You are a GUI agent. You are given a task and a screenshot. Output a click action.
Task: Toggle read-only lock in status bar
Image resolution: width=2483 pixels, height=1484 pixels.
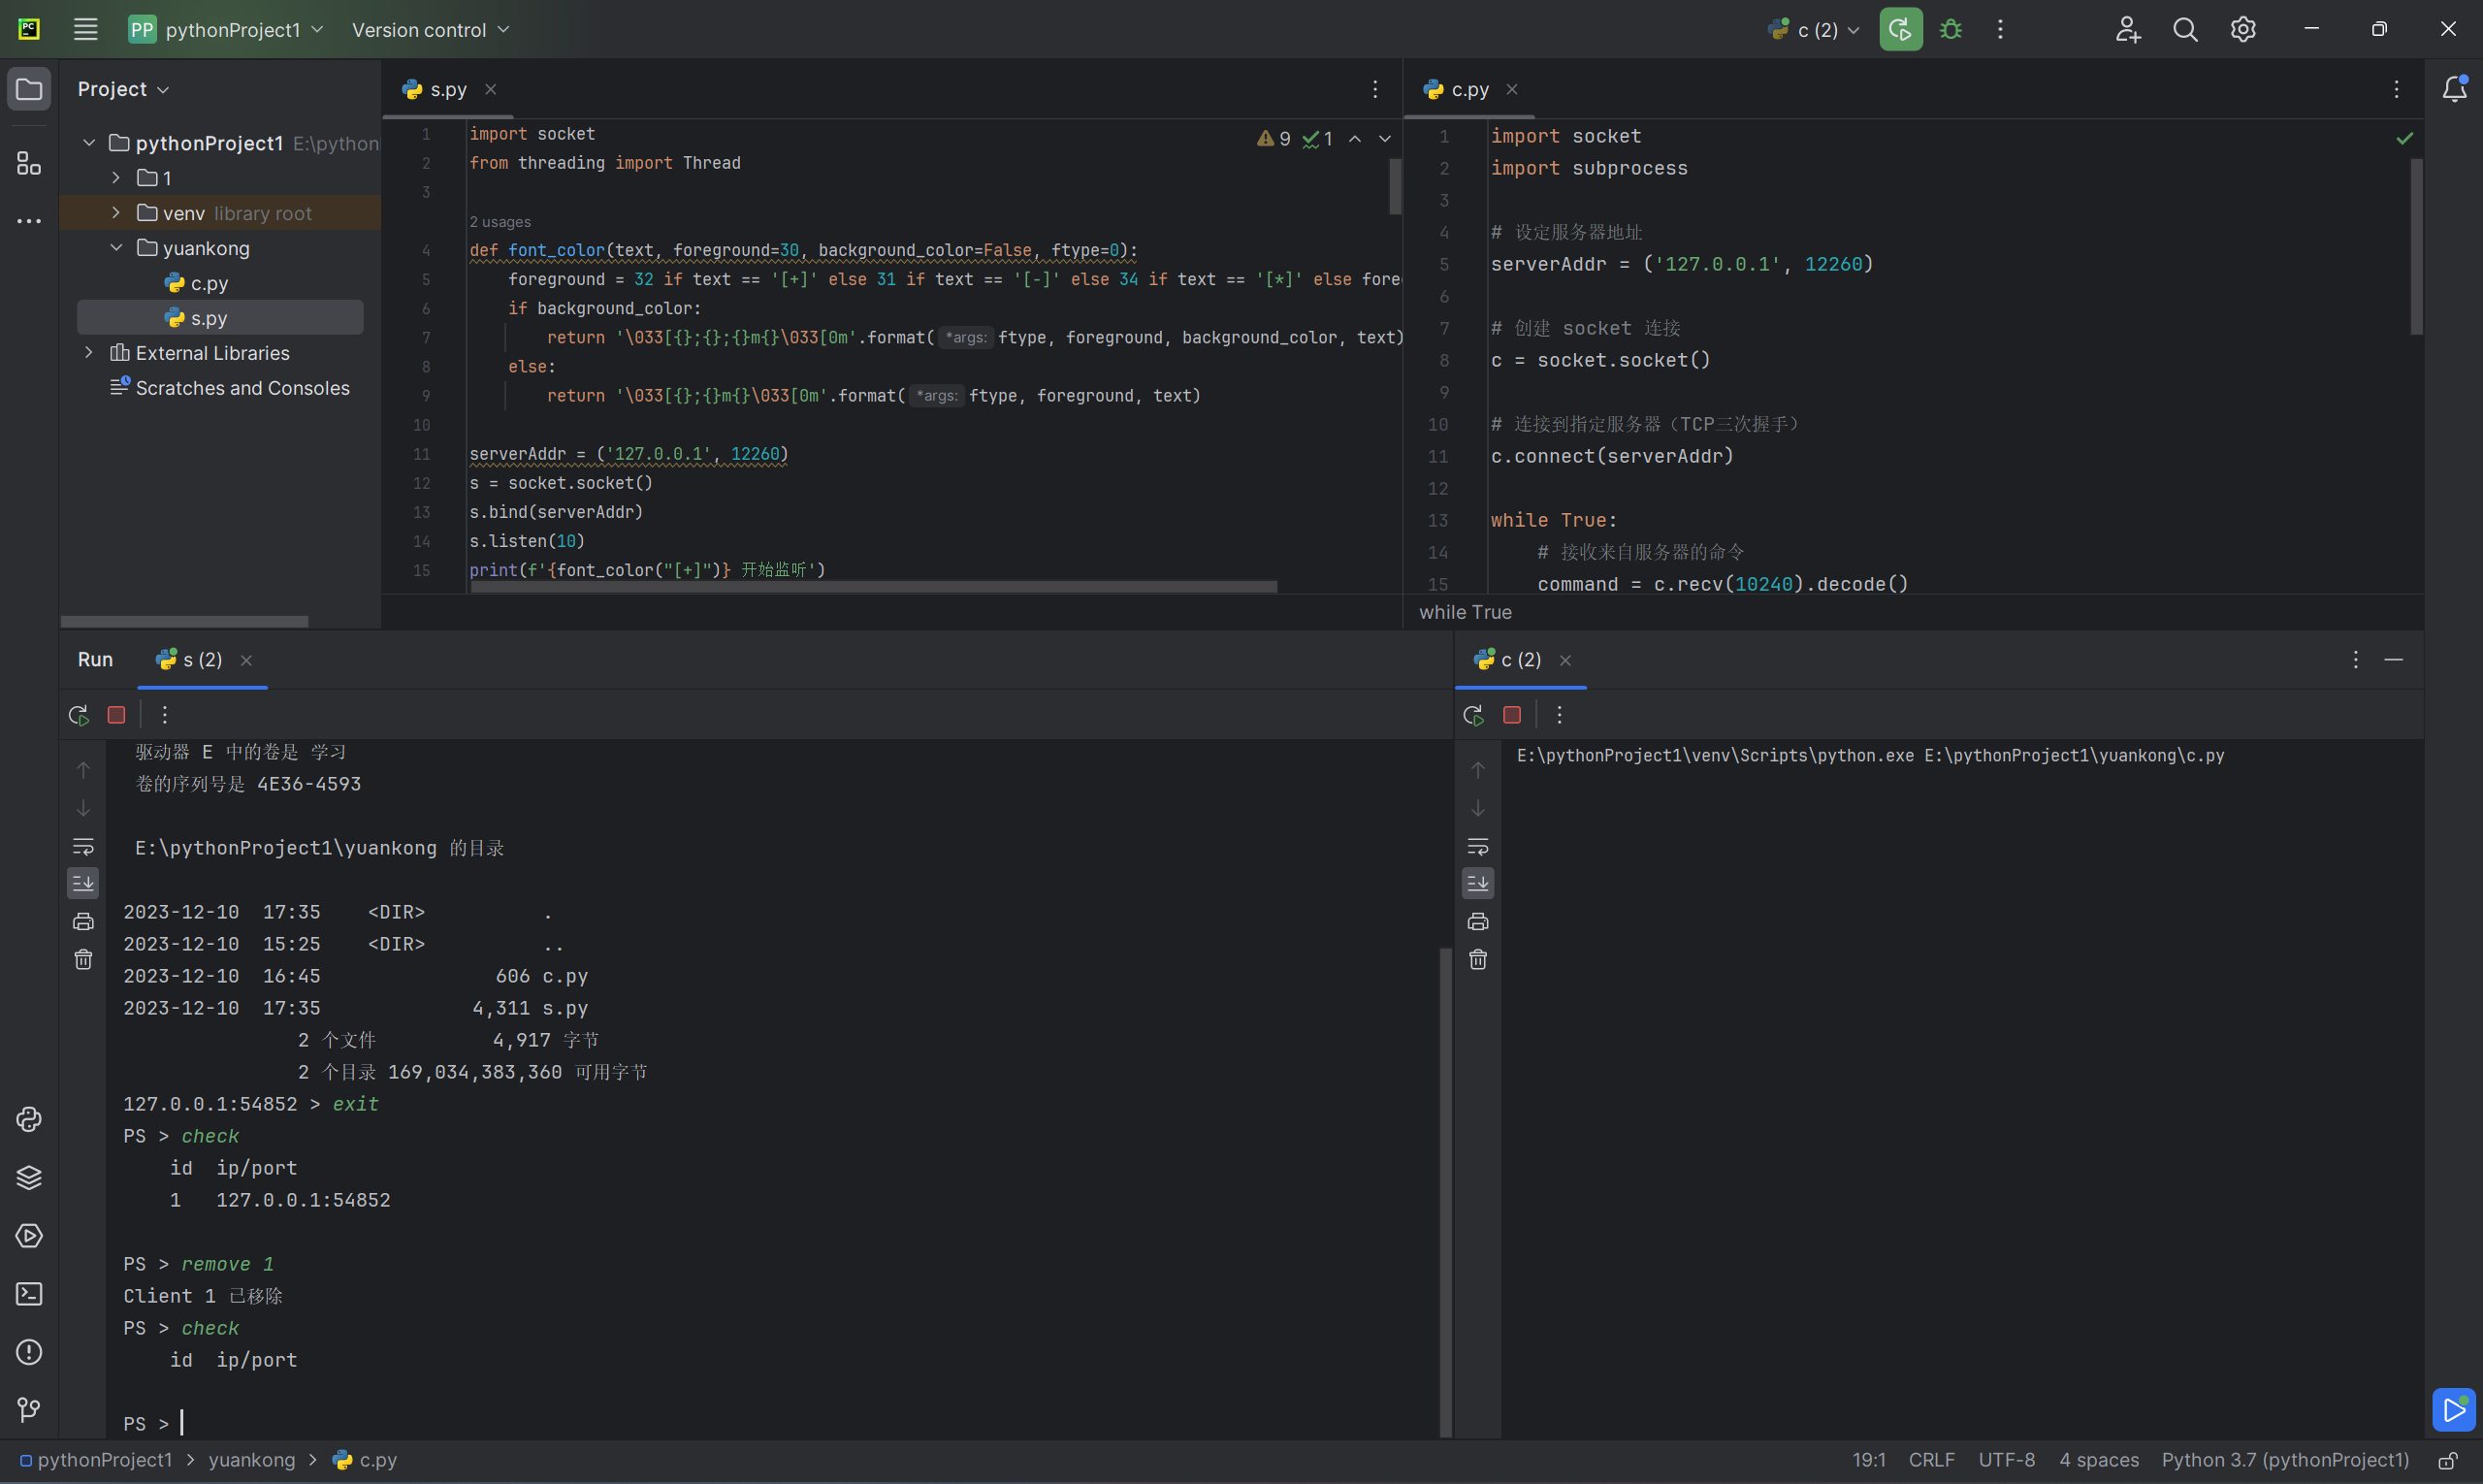2448,1461
